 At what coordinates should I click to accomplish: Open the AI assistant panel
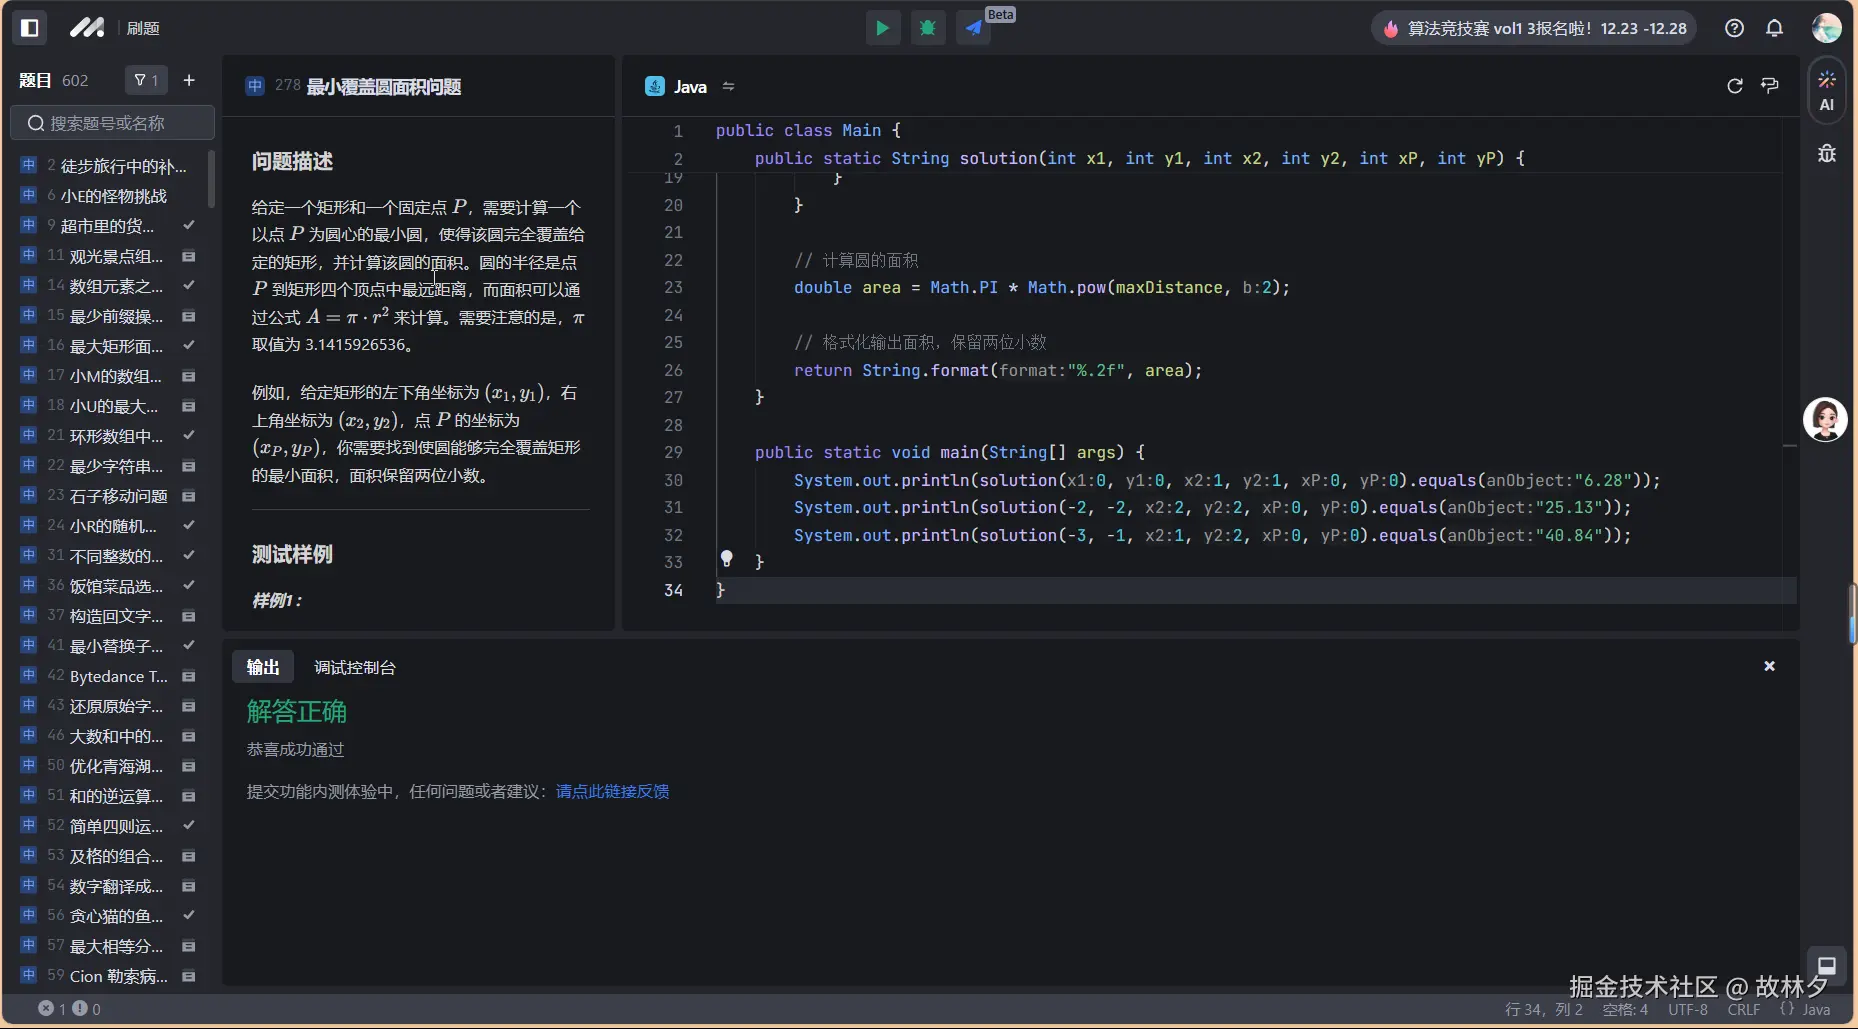click(x=1827, y=91)
